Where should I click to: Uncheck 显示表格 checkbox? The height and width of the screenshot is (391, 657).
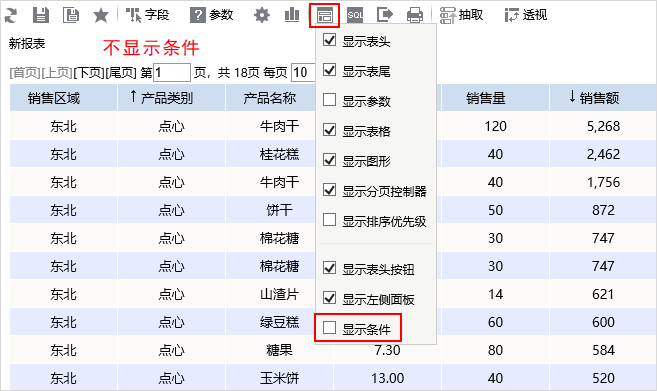[329, 129]
